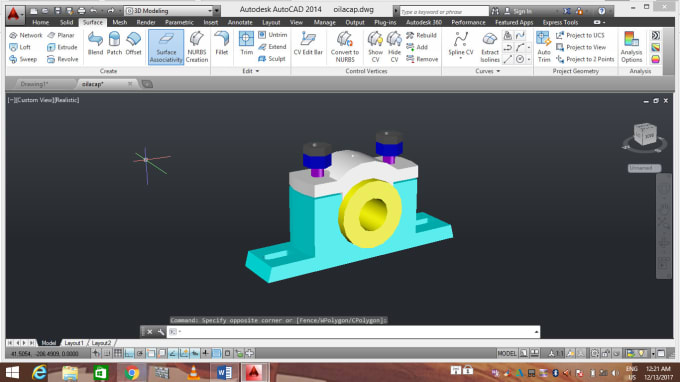The image size is (680, 382).
Task: Click the Sign In button
Action: pos(519,11)
